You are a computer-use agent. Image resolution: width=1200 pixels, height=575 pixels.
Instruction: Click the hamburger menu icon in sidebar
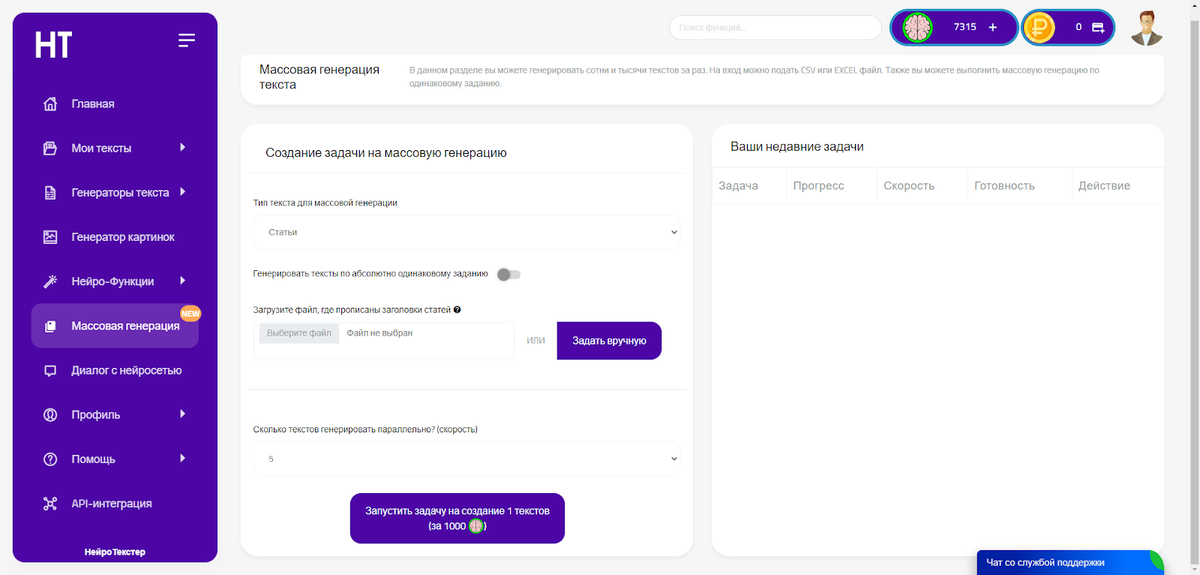tap(186, 40)
